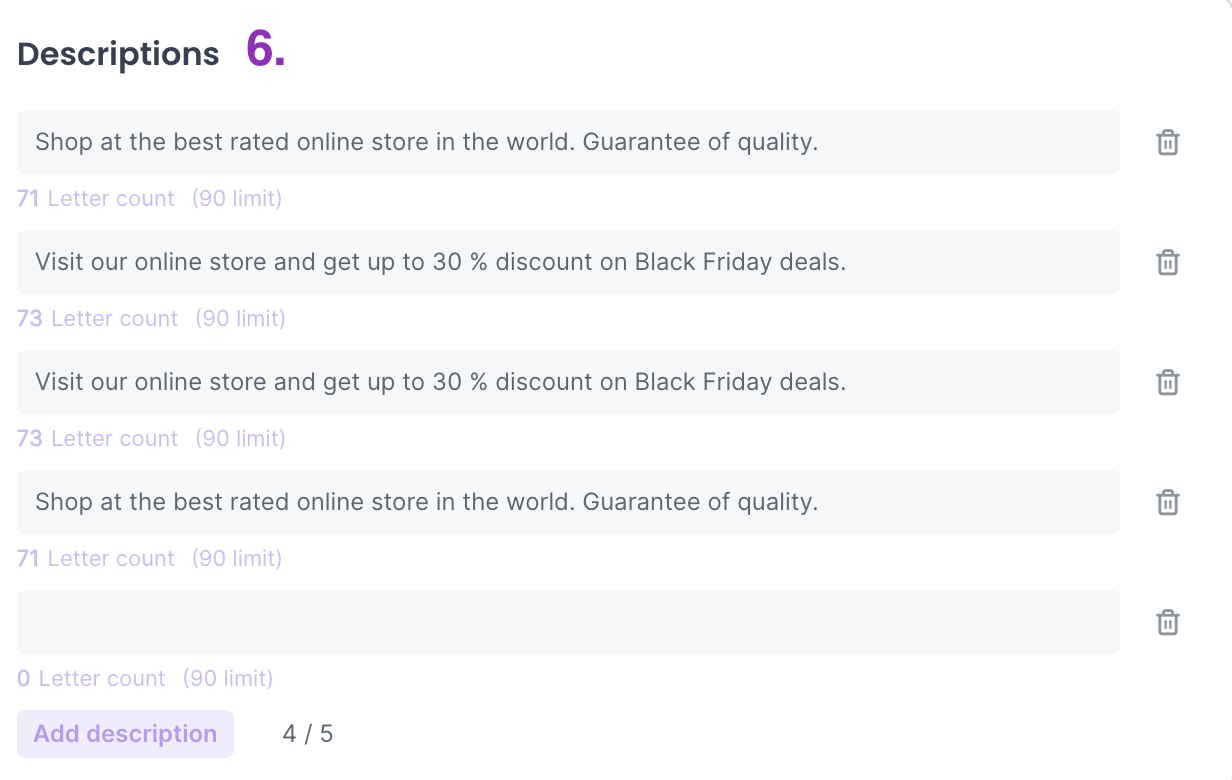Click the first 71 Letter count label
The height and width of the screenshot is (780, 1232).
(x=96, y=198)
